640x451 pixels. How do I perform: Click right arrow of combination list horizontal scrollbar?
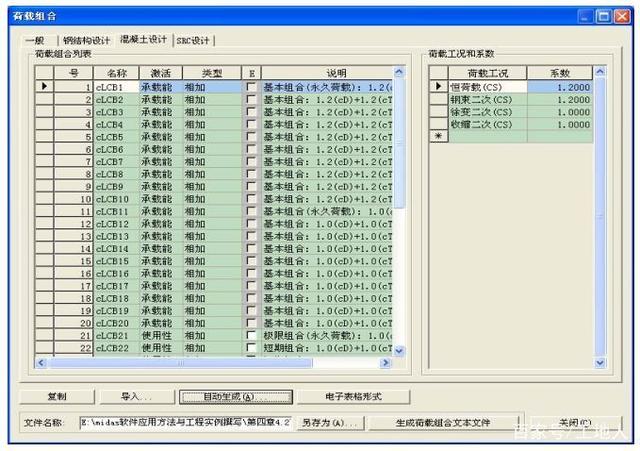[x=385, y=362]
